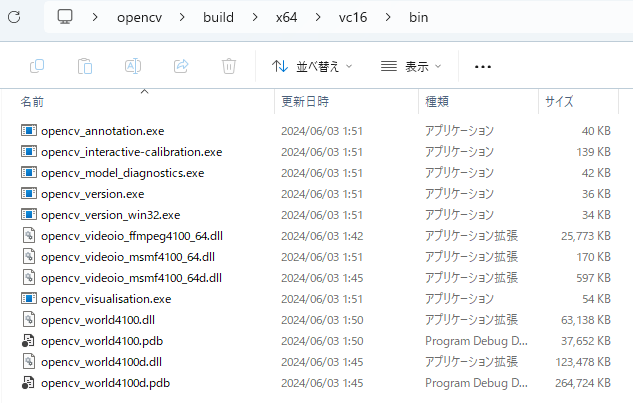
Task: Refresh the folder view
Action: (14, 17)
